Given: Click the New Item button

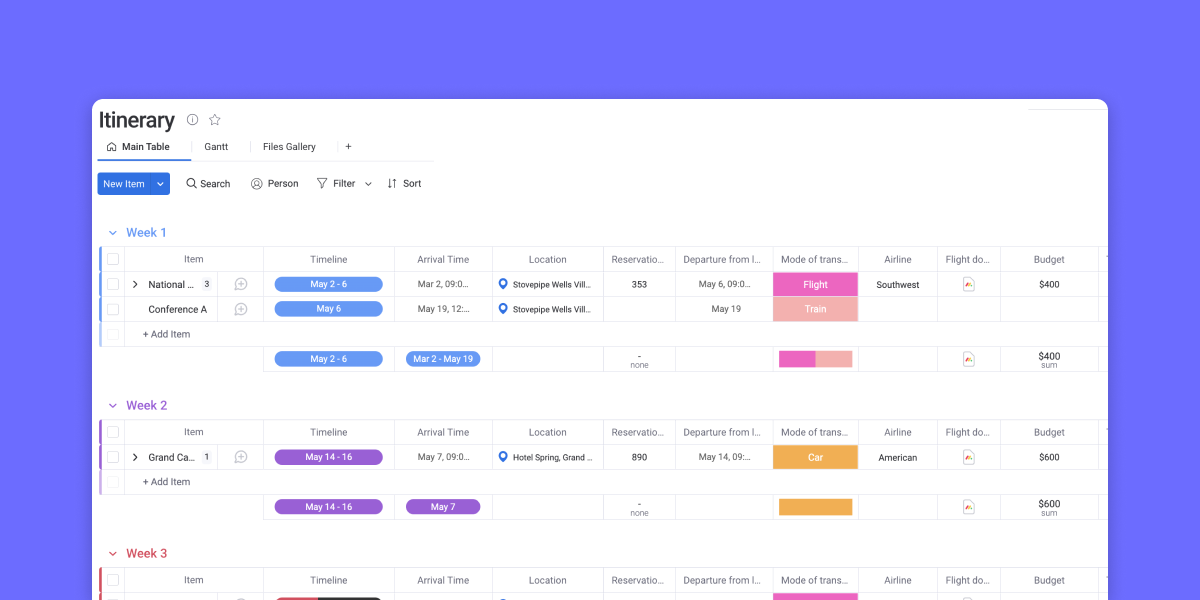Looking at the screenshot, I should pyautogui.click(x=122, y=183).
